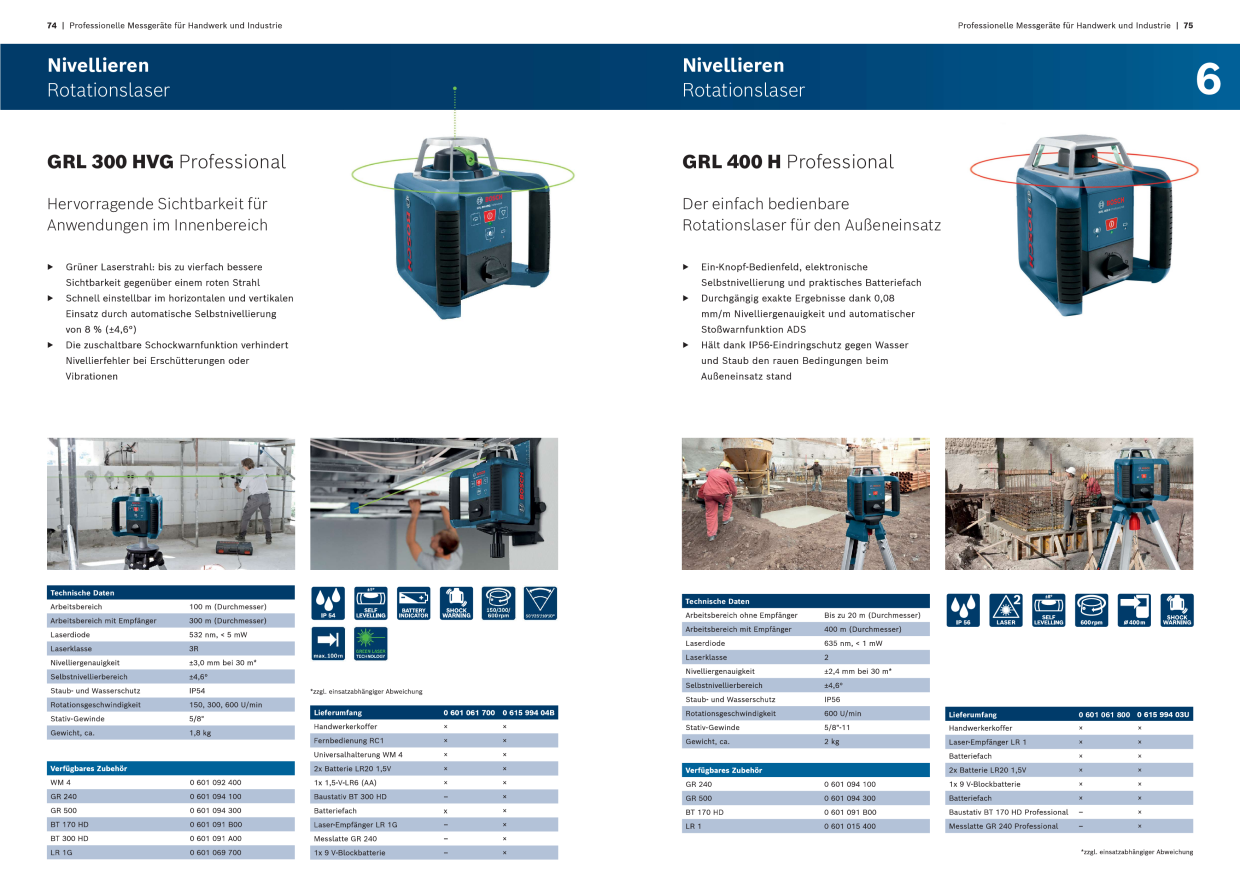Click the Universalhalterung WM 4 row

pyautogui.click(x=434, y=754)
